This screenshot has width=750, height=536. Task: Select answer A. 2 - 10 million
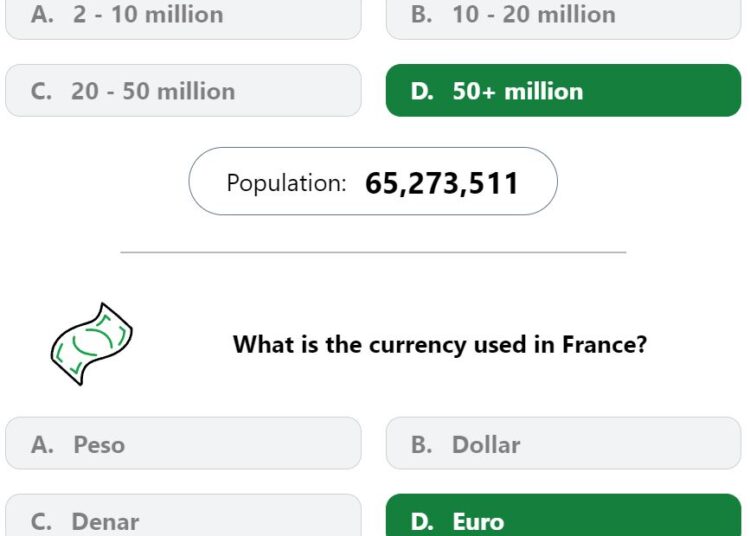(183, 17)
